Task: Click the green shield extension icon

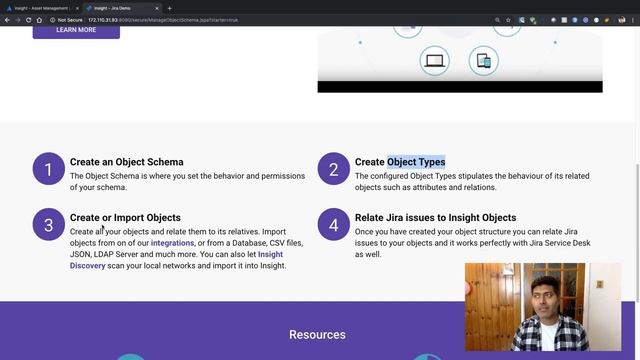Action: tap(533, 20)
